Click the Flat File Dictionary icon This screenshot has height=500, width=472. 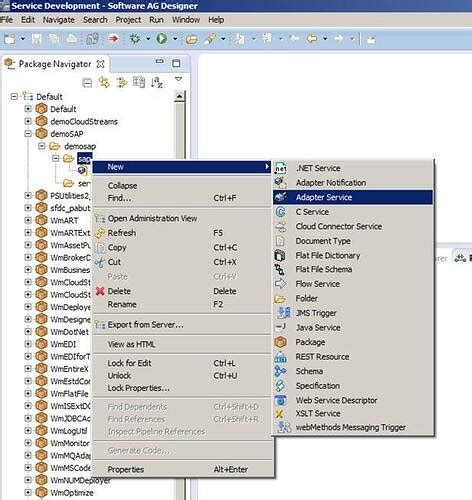280,255
